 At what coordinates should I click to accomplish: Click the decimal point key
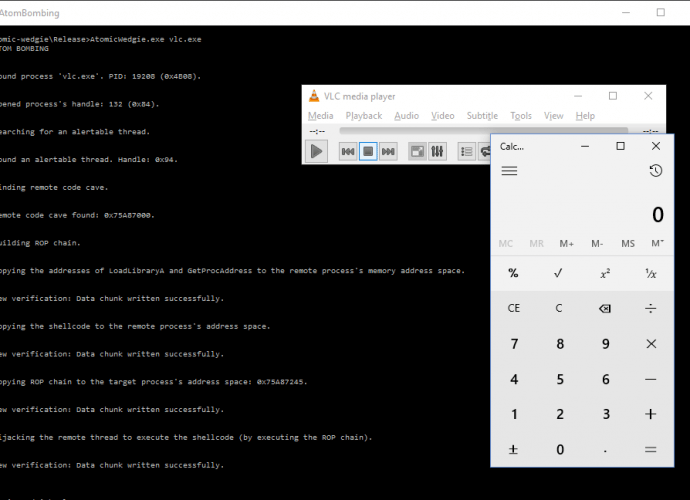[605, 449]
